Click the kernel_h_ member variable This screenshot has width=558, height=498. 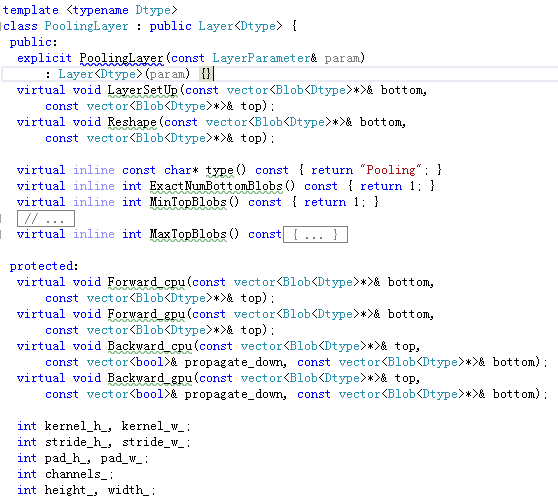point(76,426)
